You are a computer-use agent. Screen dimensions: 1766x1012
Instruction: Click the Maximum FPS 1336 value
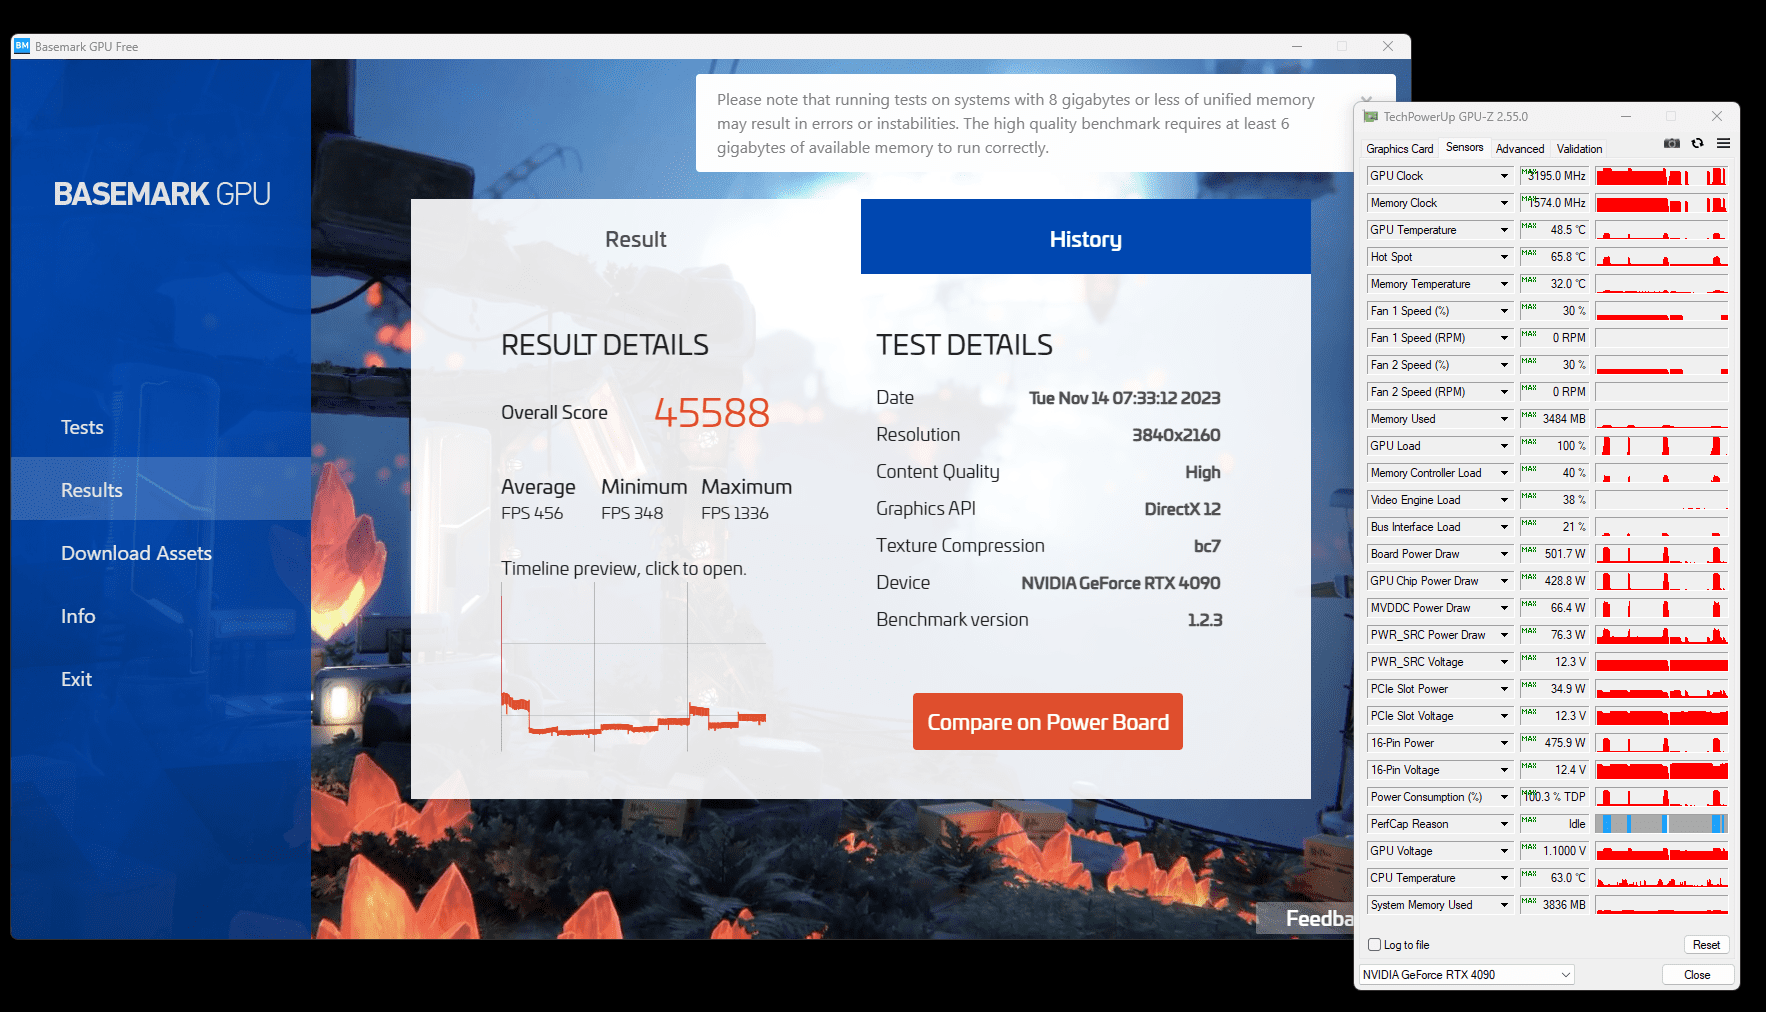pyautogui.click(x=735, y=513)
